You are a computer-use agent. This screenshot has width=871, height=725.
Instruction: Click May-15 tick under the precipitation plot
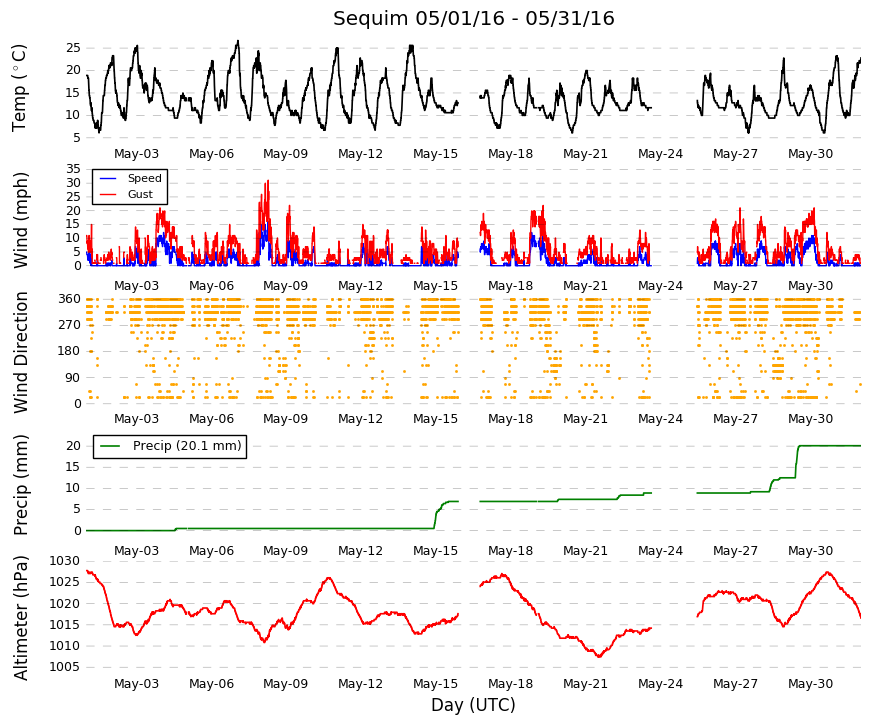click(x=436, y=551)
